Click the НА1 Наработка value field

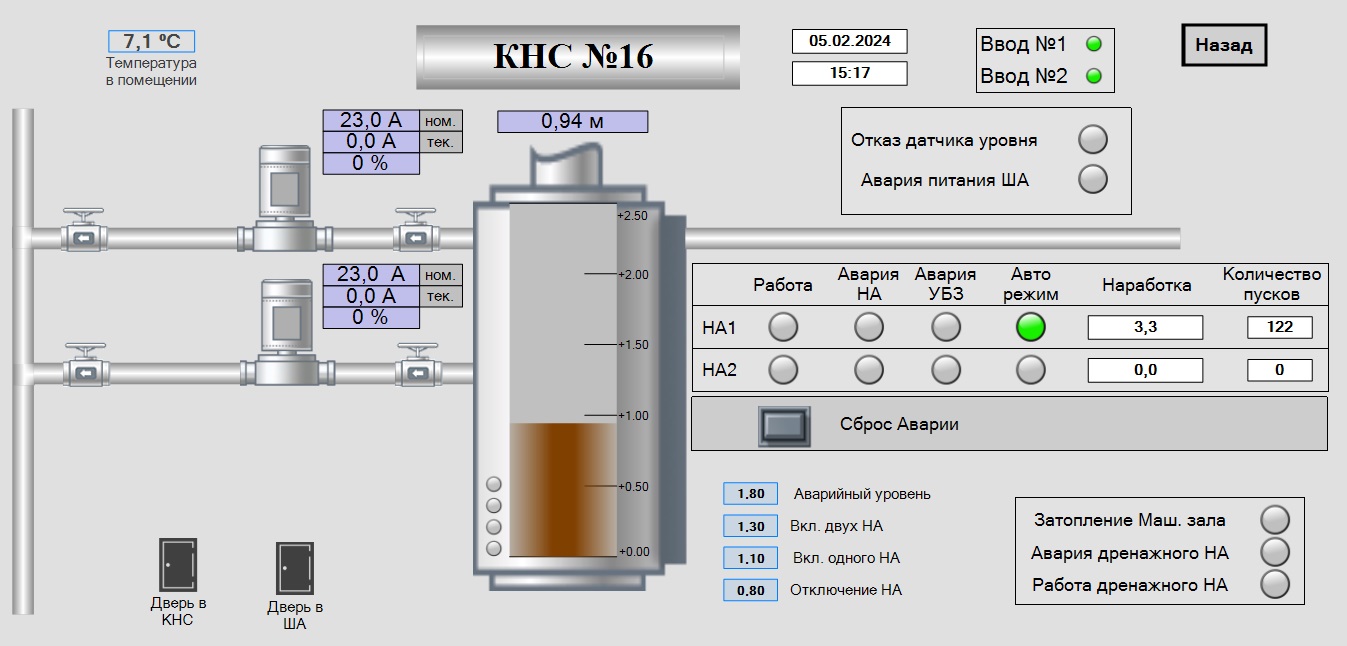[1145, 327]
